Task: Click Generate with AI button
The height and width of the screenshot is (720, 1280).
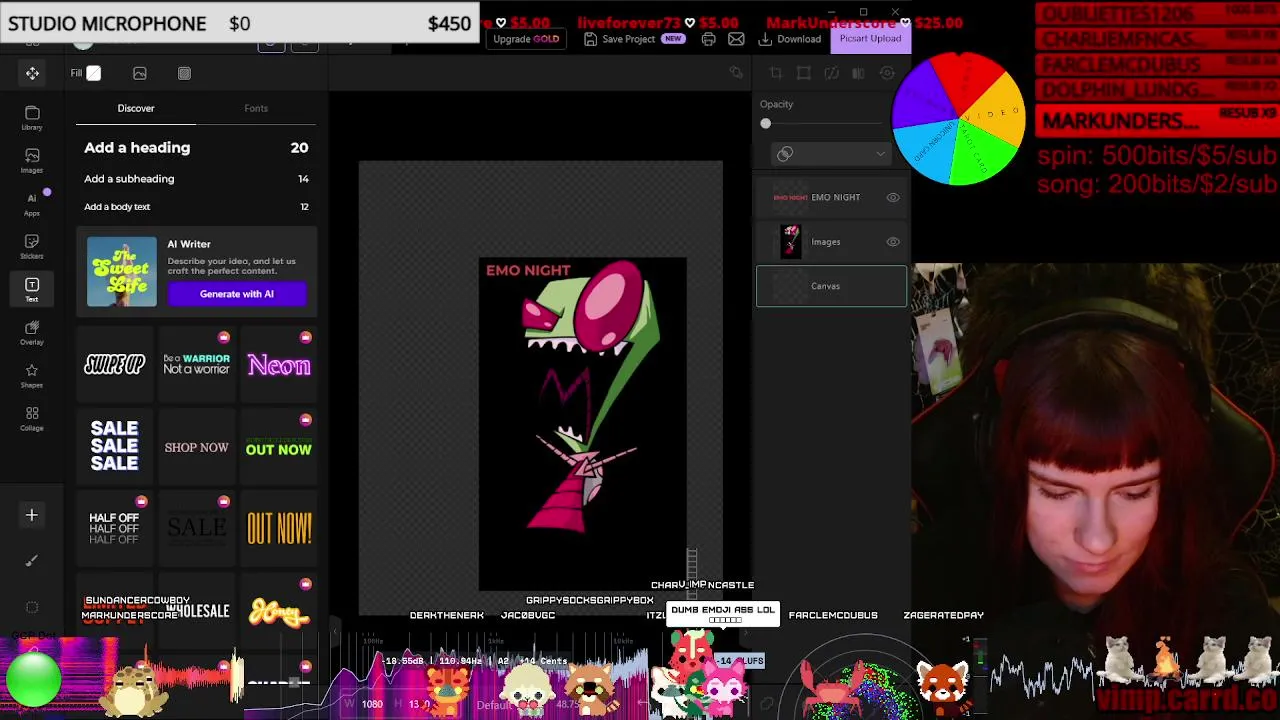Action: [237, 294]
